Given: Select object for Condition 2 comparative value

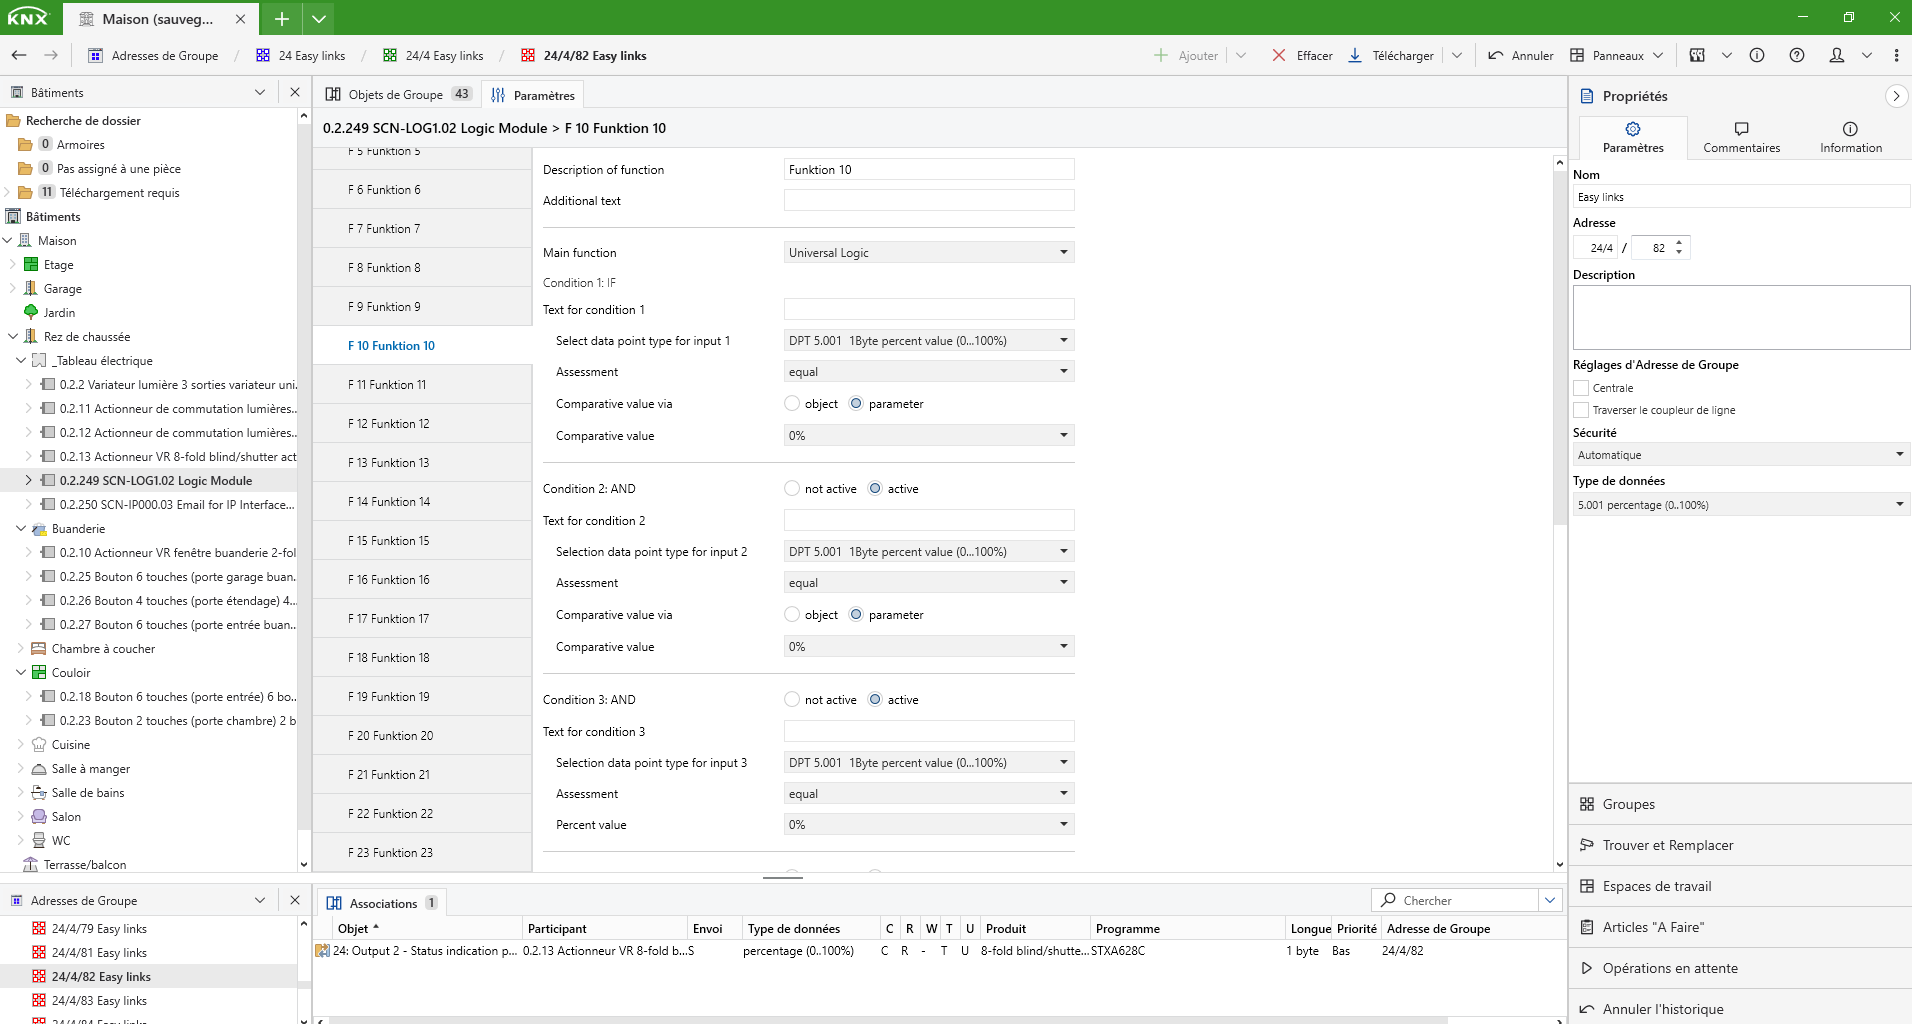Looking at the screenshot, I should 792,615.
